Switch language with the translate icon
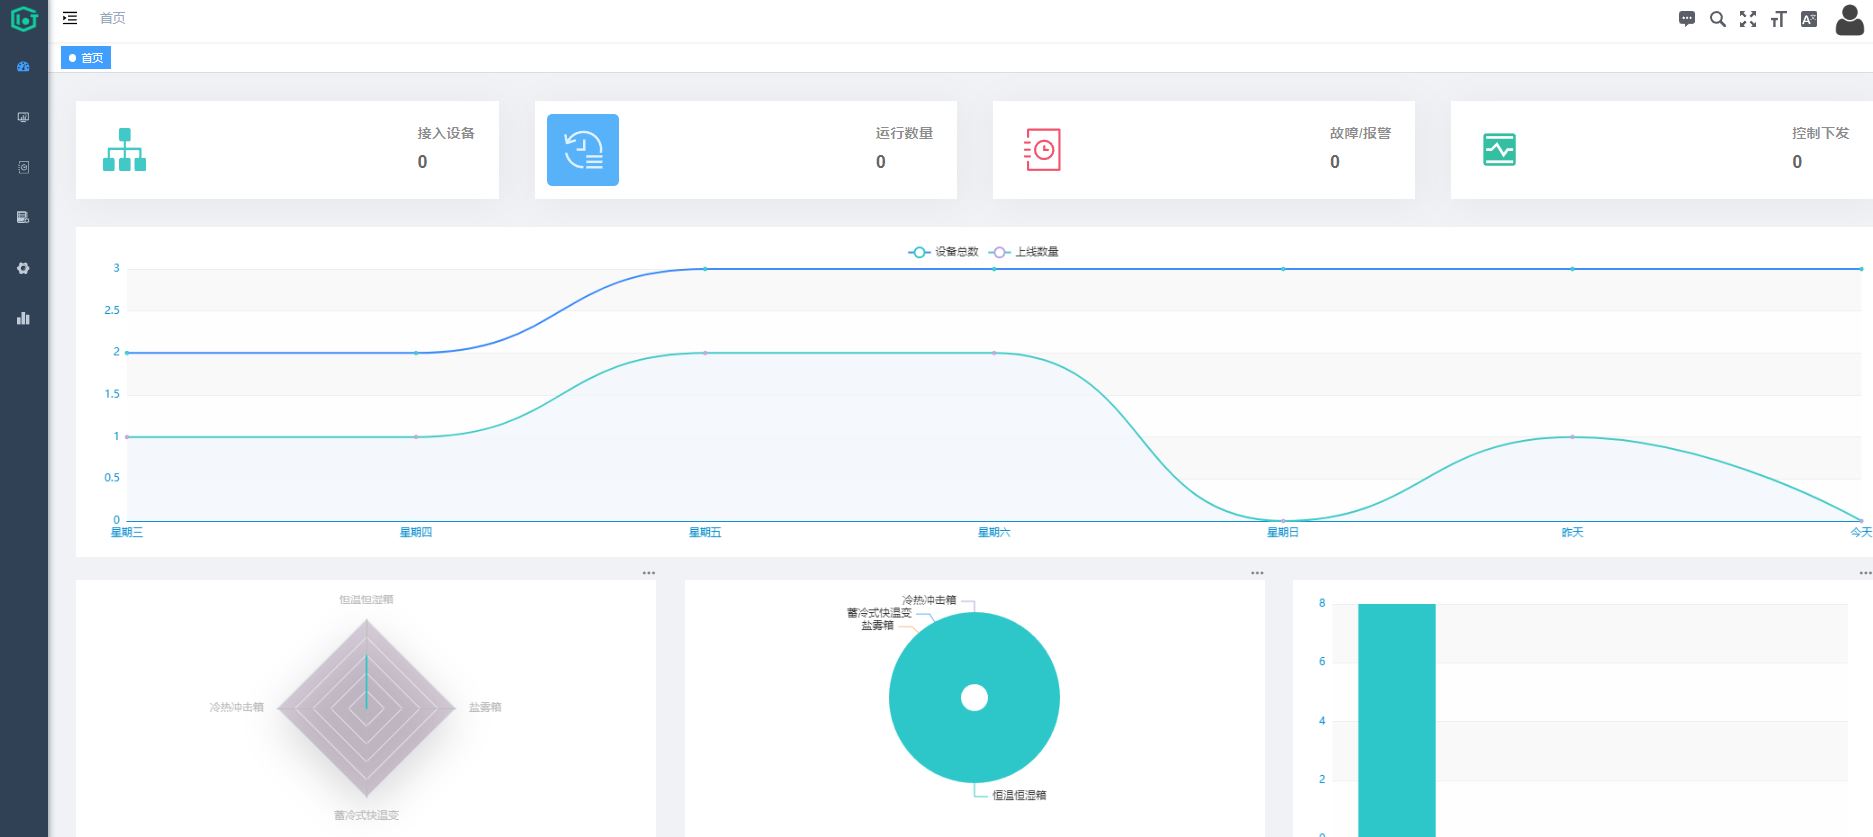1873x837 pixels. (x=1809, y=19)
